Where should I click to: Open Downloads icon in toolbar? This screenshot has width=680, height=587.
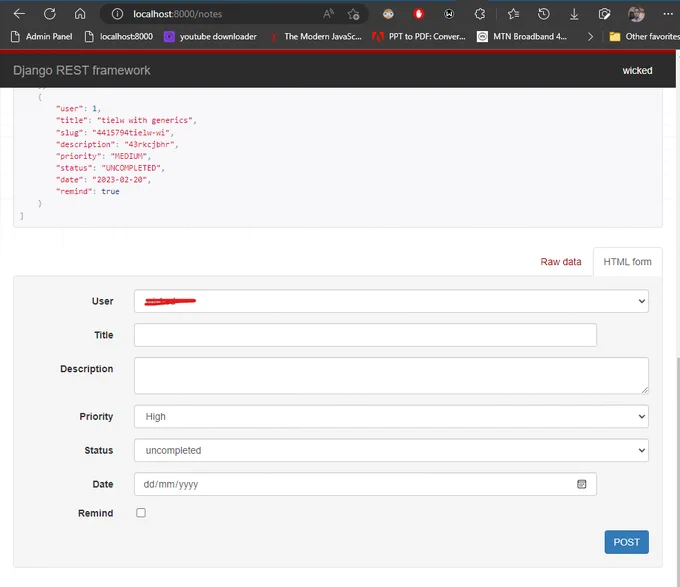(574, 14)
